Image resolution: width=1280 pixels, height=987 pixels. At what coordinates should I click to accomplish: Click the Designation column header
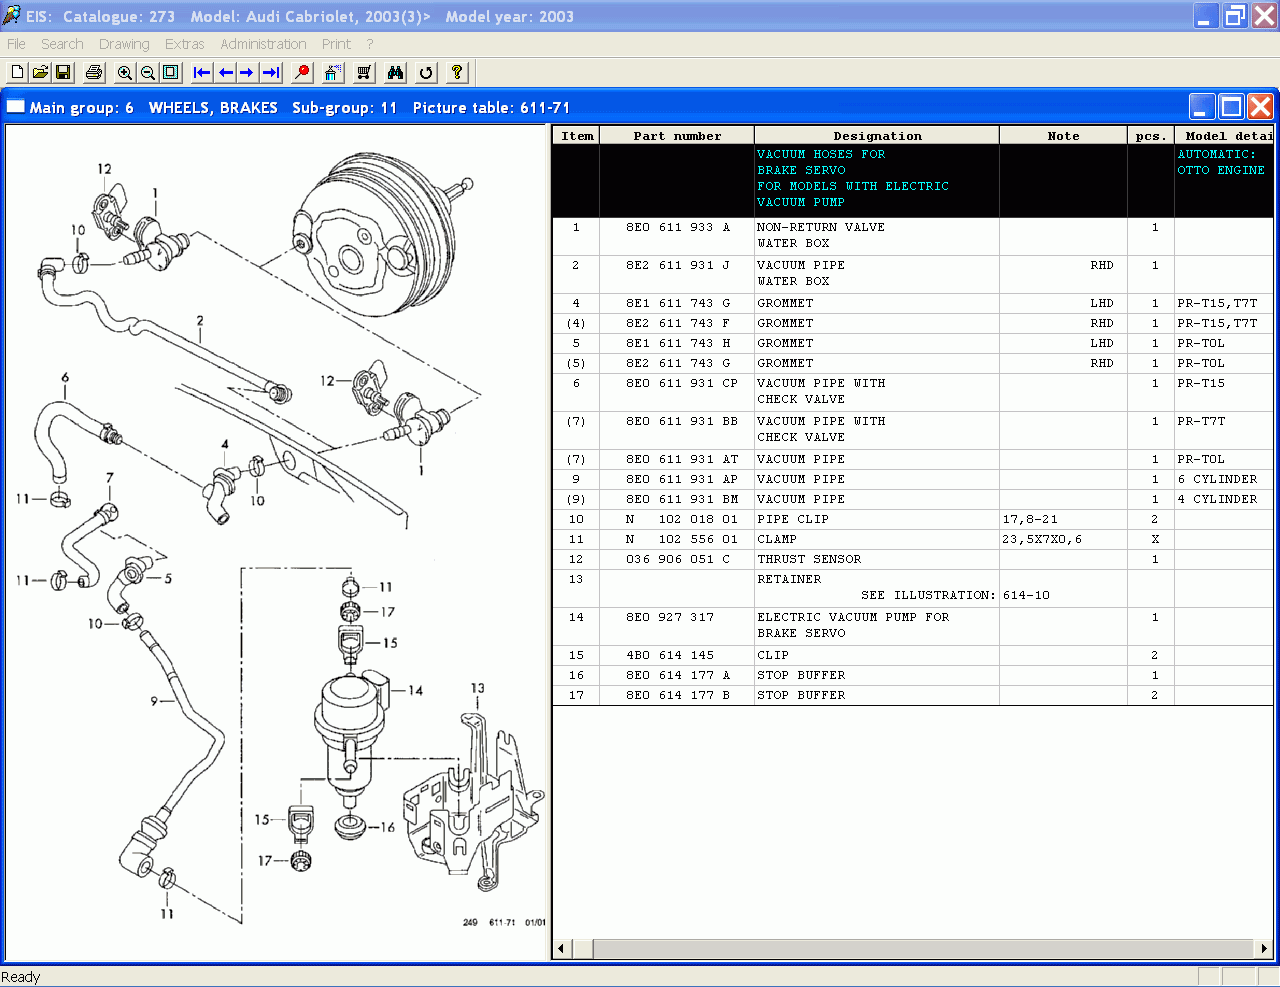point(877,136)
